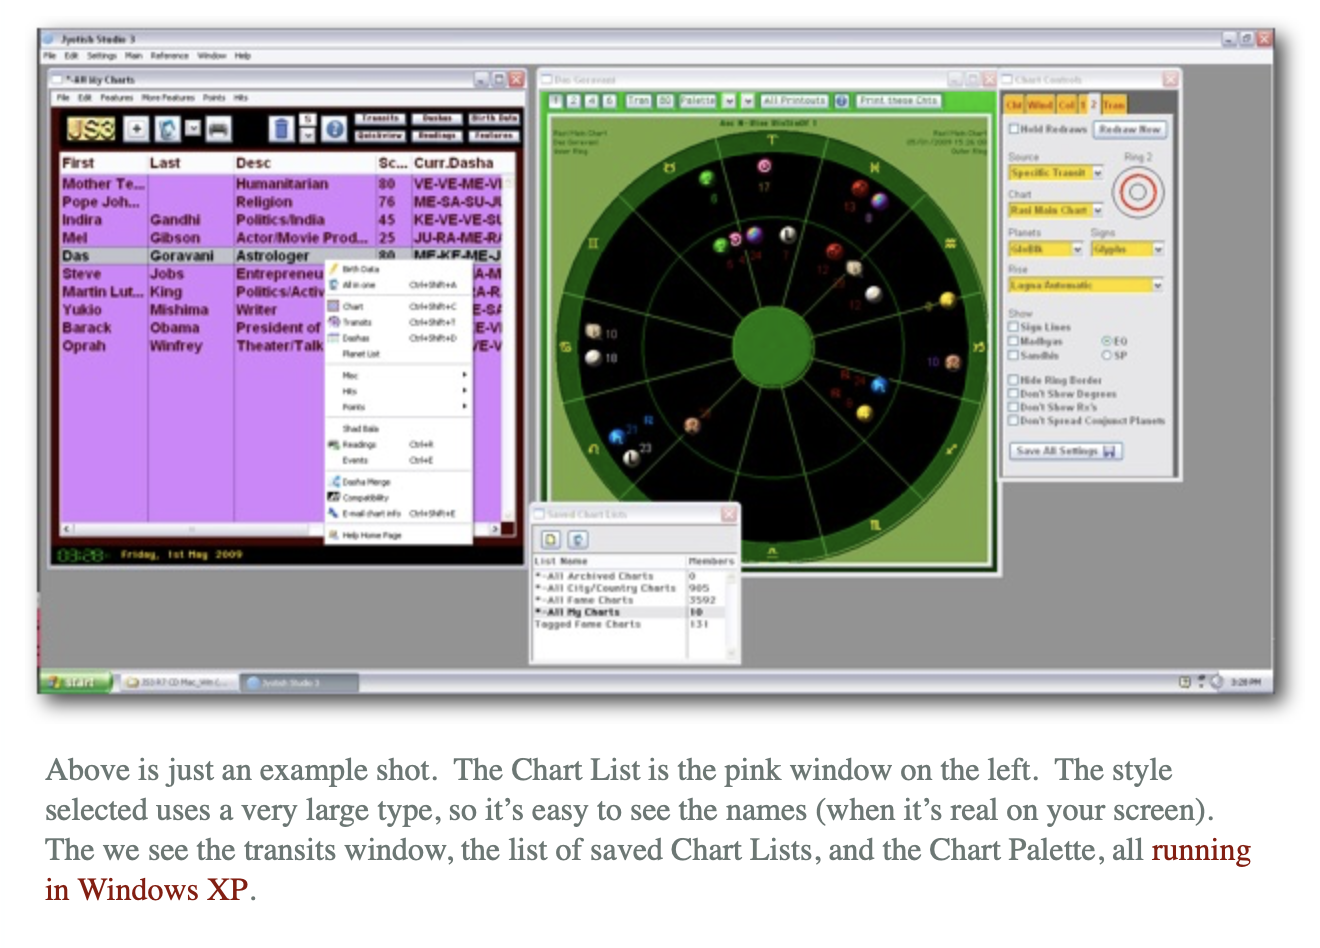Click the add chart plus icon
This screenshot has width=1320, height=948.
point(137,129)
